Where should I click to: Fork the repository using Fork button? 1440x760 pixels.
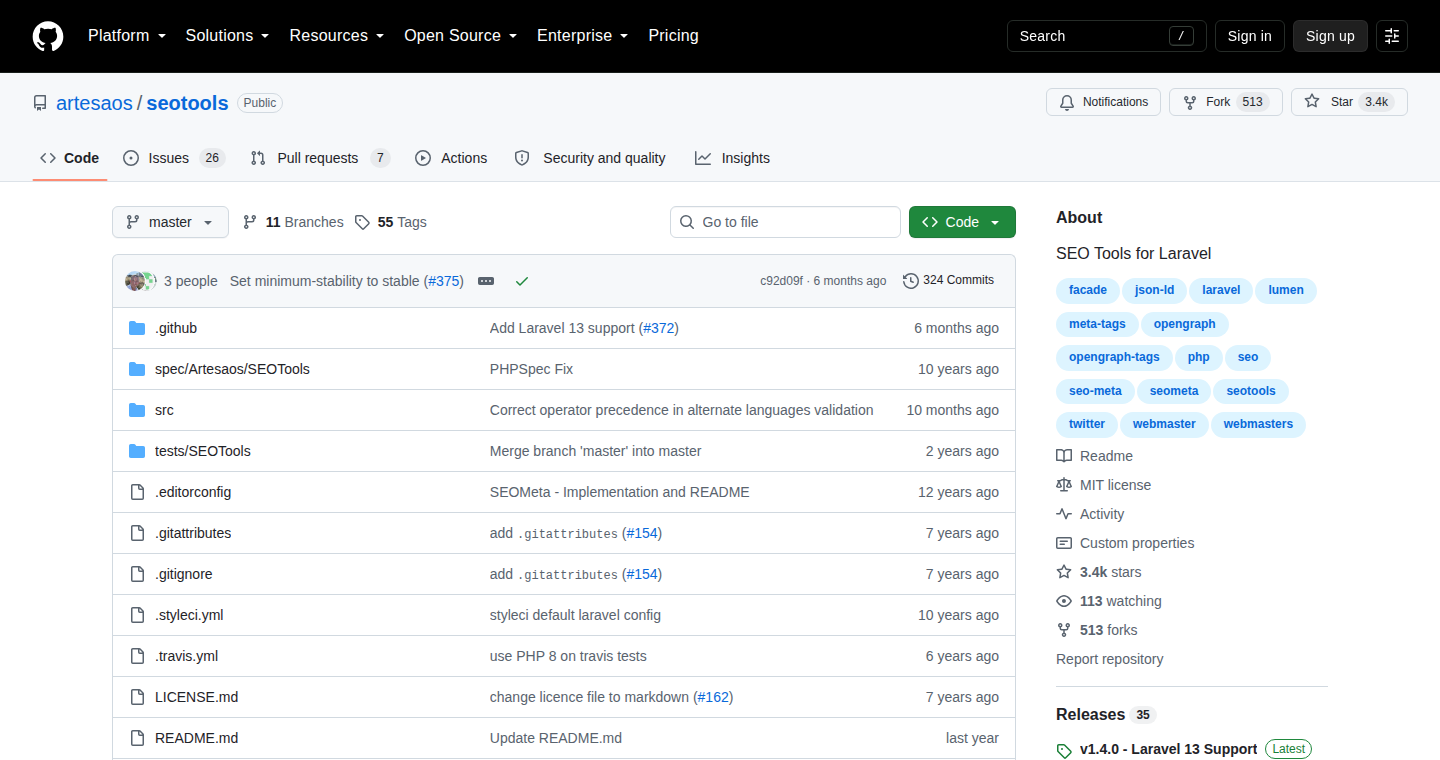coord(1225,102)
